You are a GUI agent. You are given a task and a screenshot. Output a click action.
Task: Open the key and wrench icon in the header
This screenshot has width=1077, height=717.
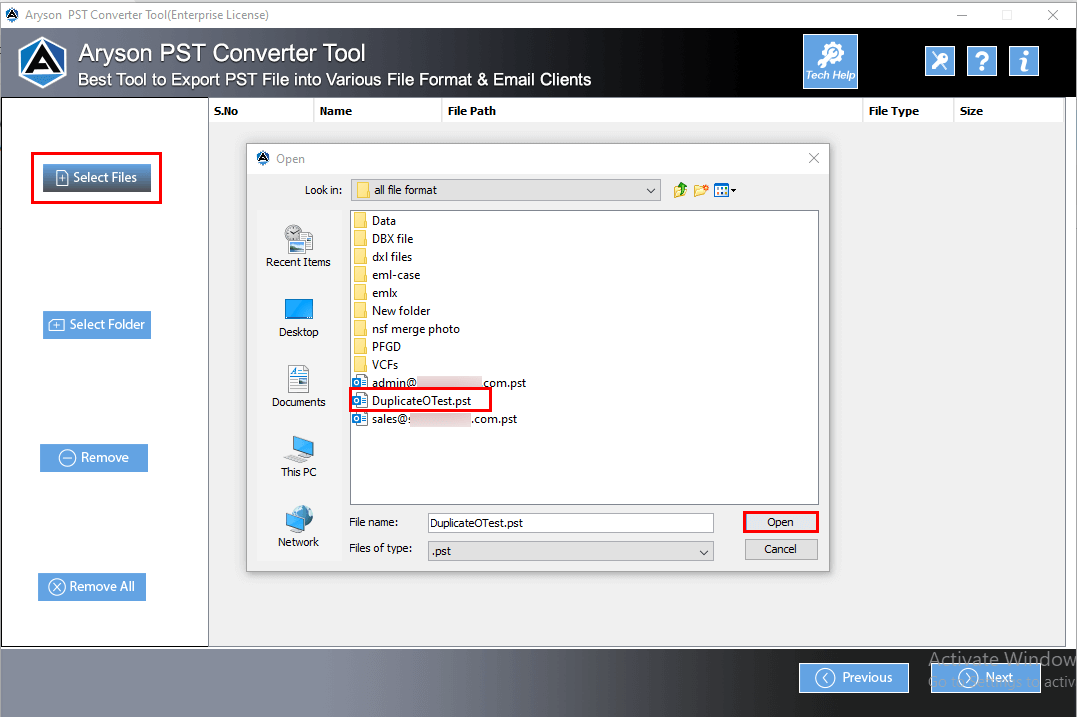tap(940, 61)
